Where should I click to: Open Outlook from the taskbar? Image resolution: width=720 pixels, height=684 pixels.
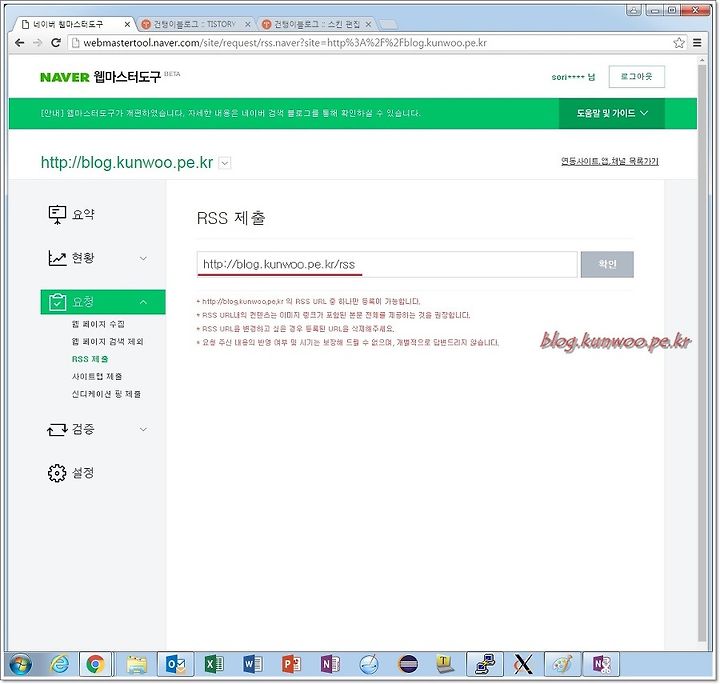(175, 664)
